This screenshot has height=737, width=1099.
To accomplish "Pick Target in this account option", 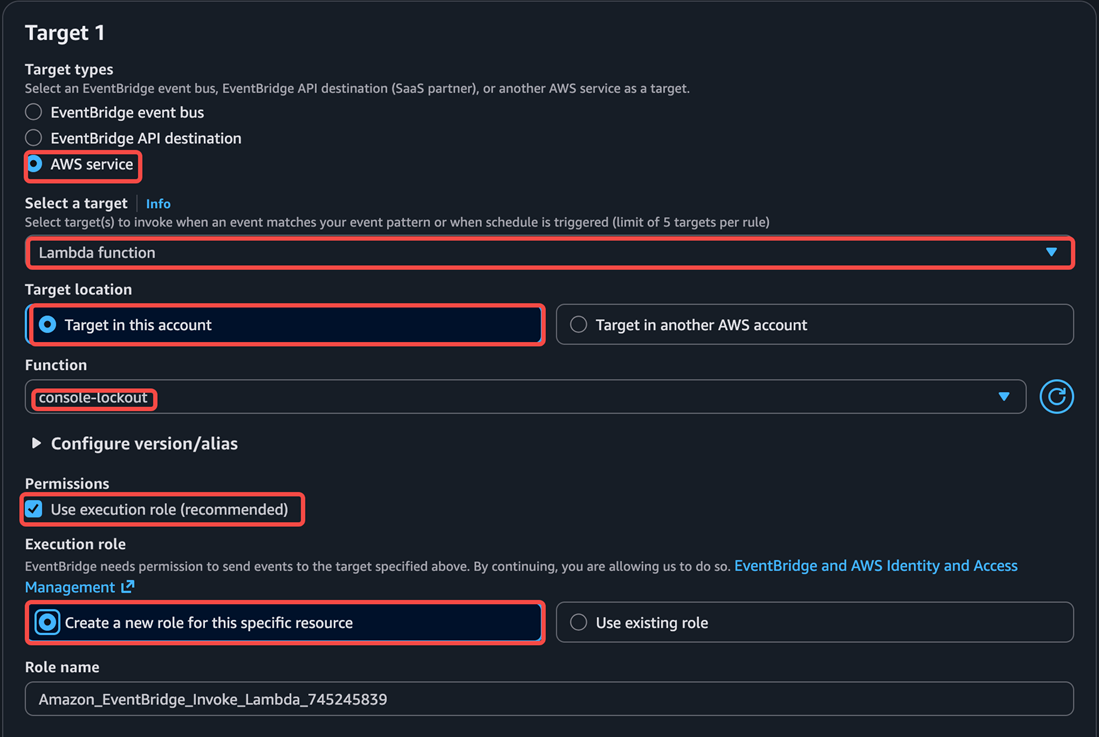I will click(x=47, y=325).
